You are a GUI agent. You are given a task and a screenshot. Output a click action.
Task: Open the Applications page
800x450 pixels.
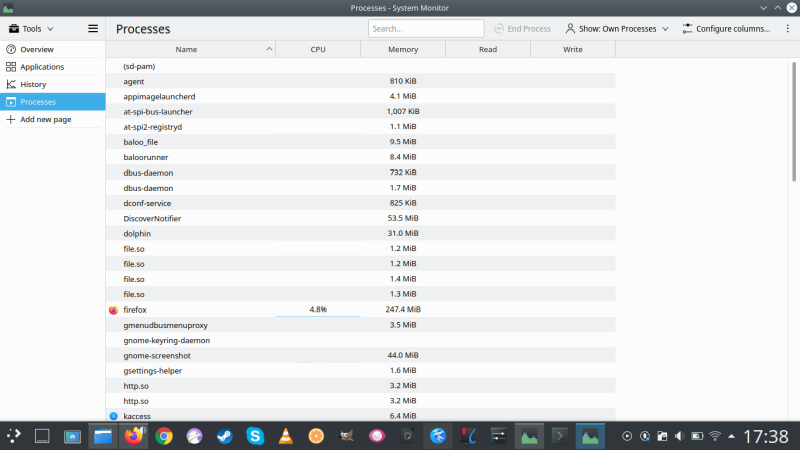53,67
